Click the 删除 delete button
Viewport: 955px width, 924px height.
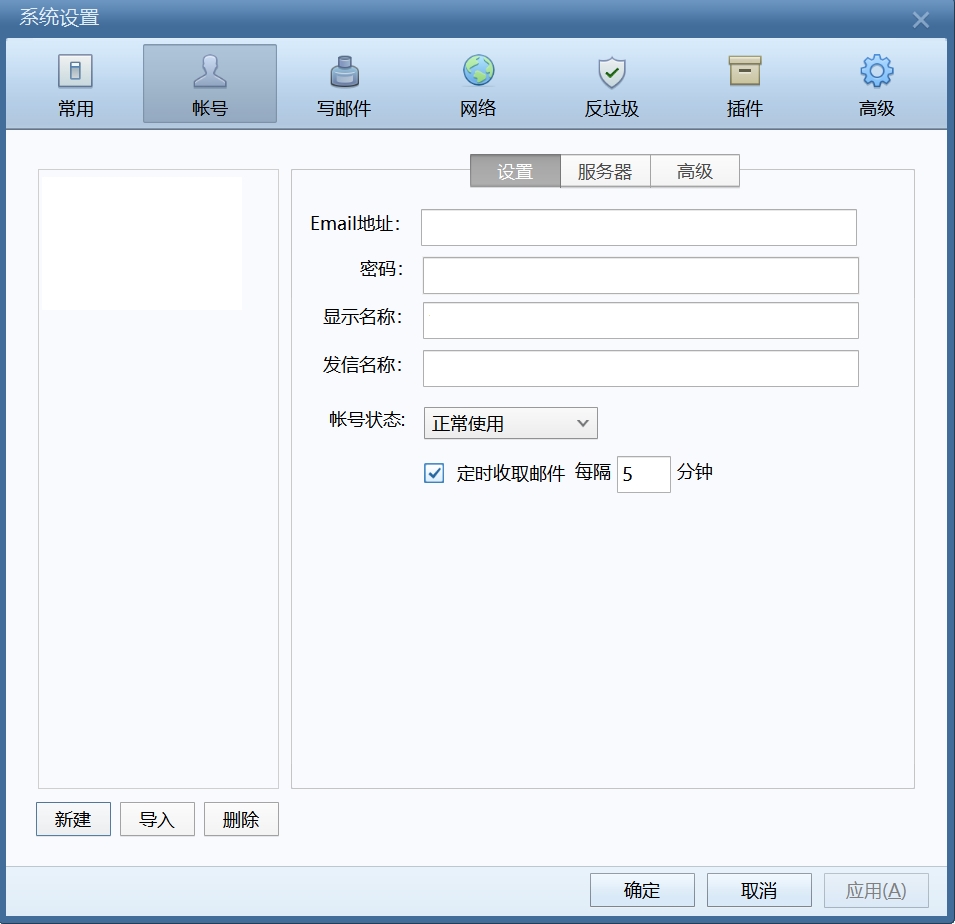(x=241, y=819)
